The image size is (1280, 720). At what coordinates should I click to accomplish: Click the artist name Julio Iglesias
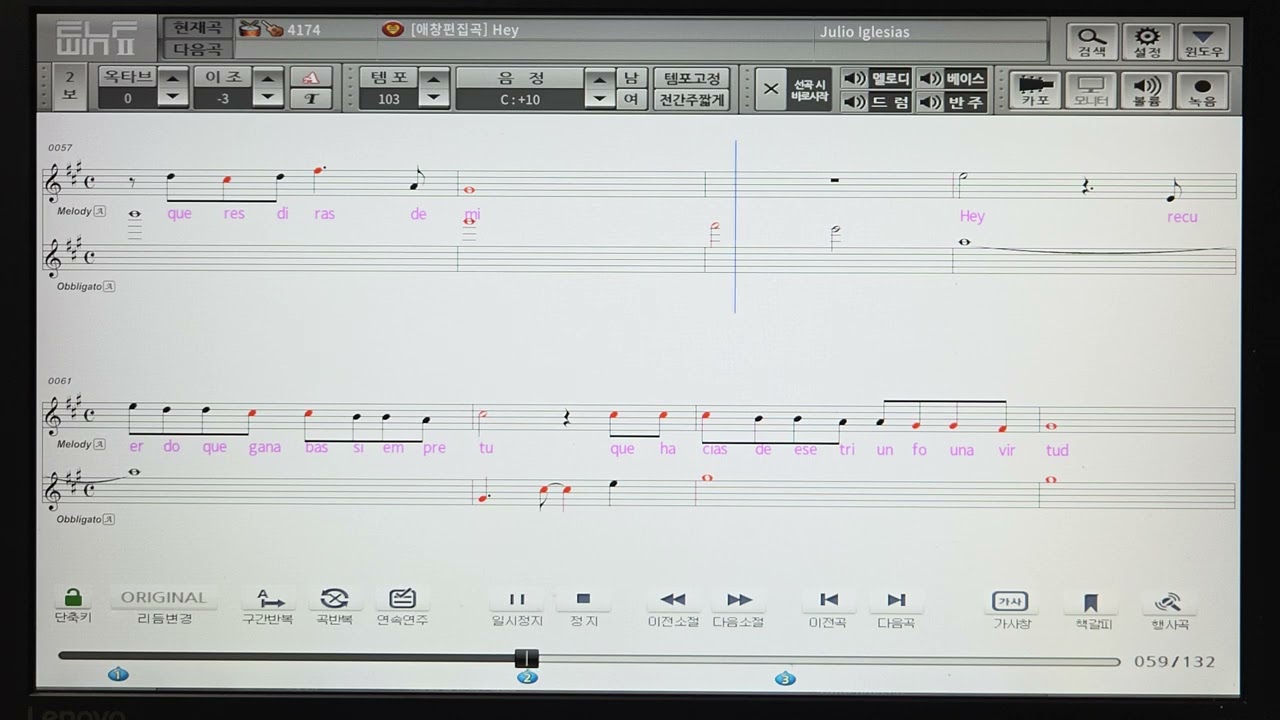pos(865,32)
